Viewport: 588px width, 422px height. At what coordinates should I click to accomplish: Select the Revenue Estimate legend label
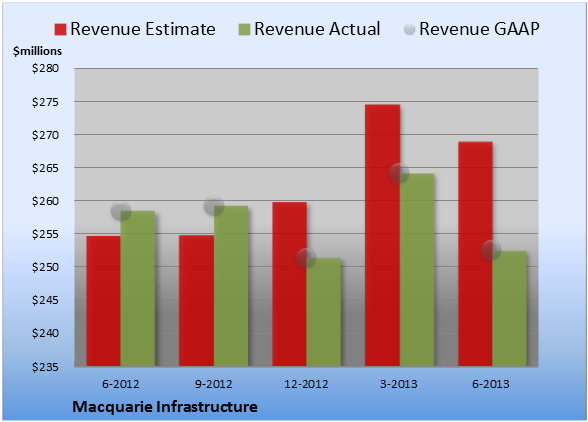[x=143, y=29]
